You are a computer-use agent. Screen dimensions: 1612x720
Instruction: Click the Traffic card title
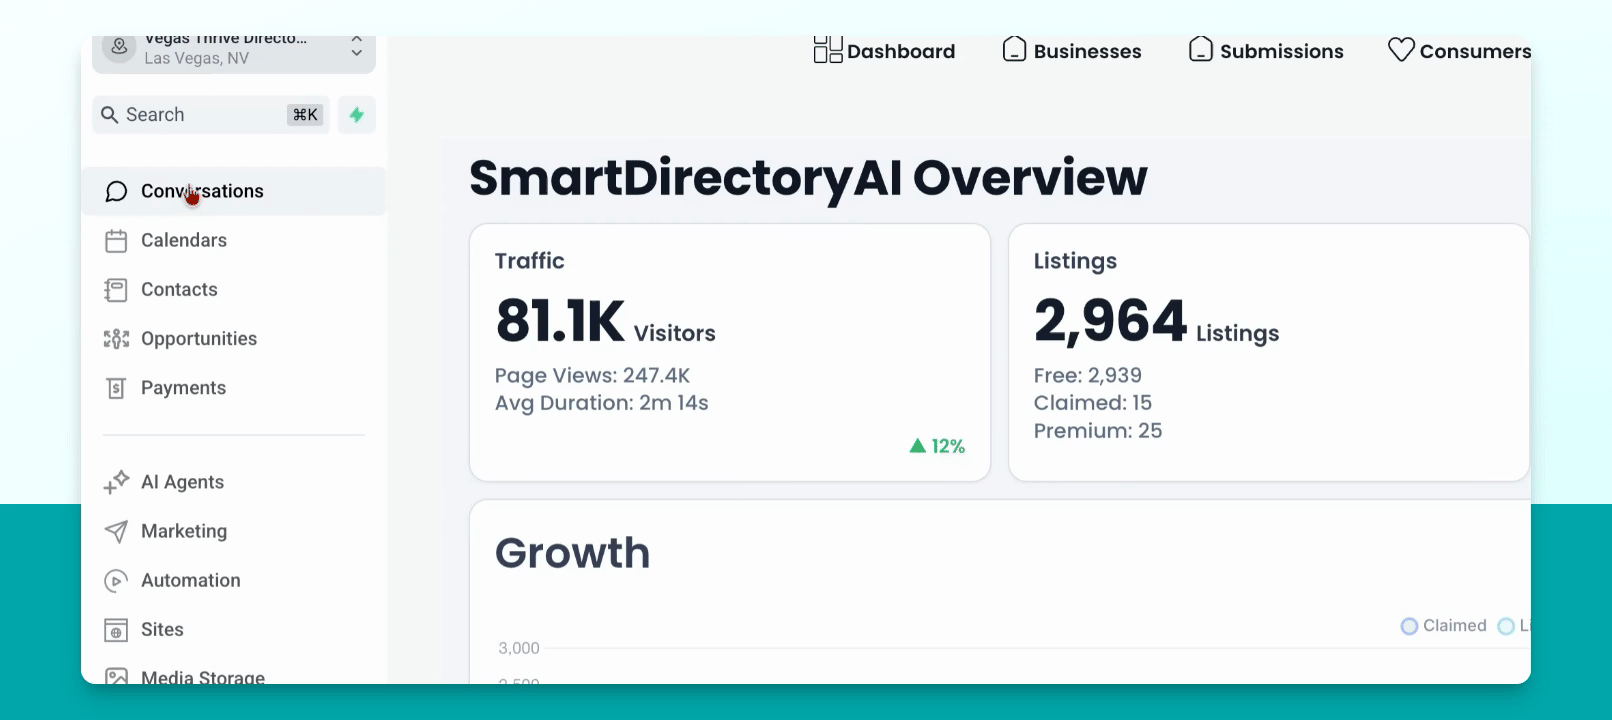point(530,261)
